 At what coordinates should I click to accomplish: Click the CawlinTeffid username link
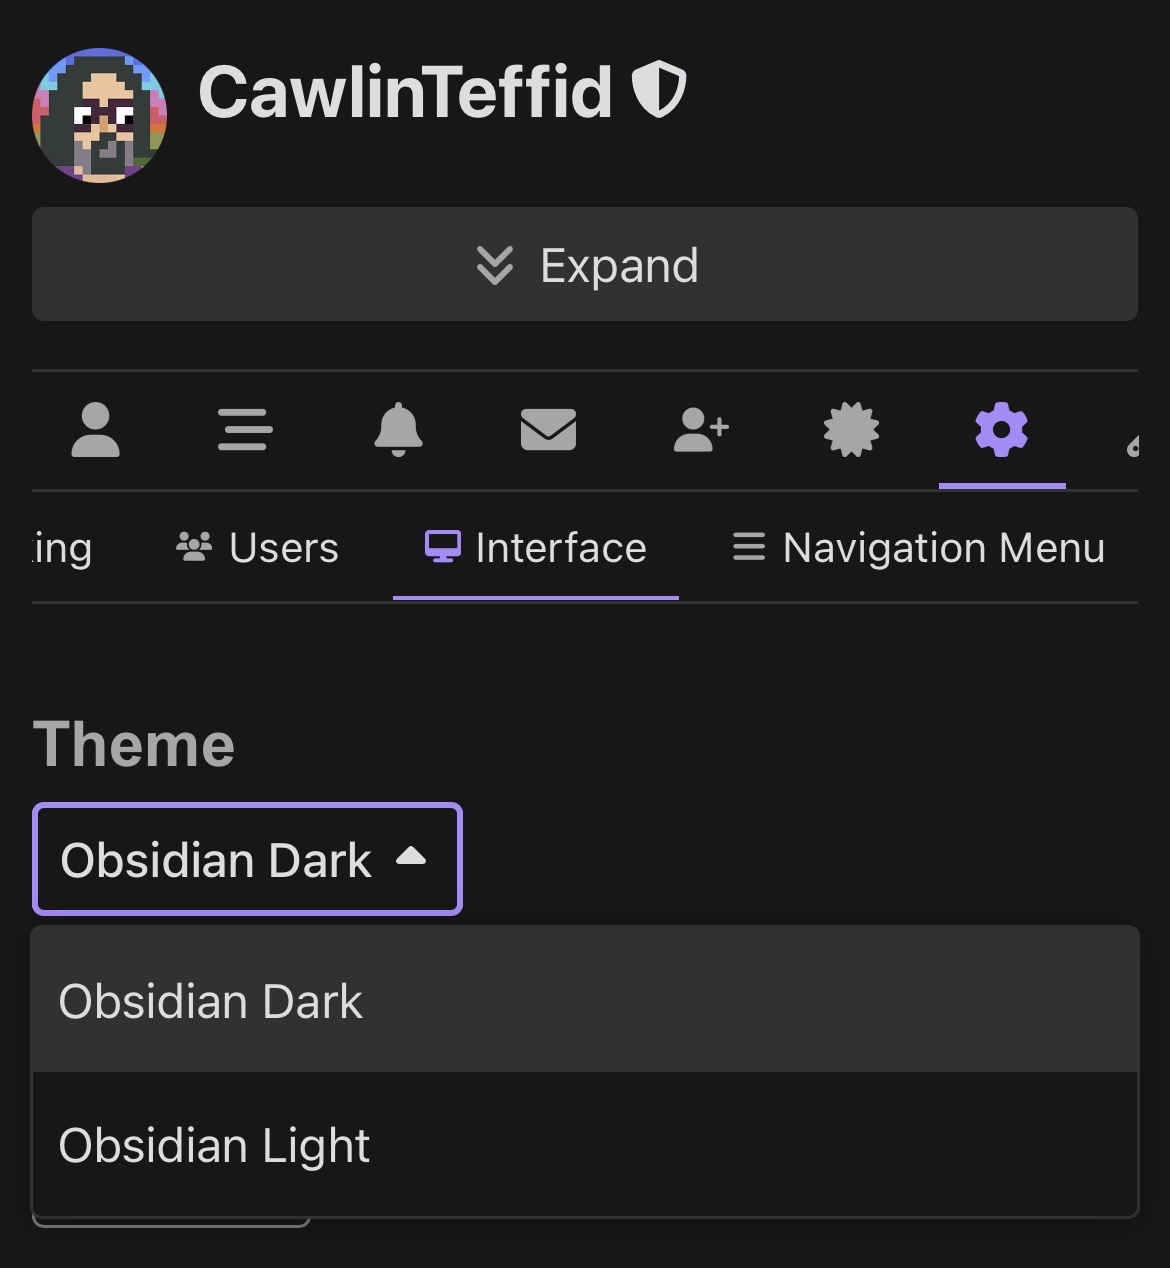405,92
